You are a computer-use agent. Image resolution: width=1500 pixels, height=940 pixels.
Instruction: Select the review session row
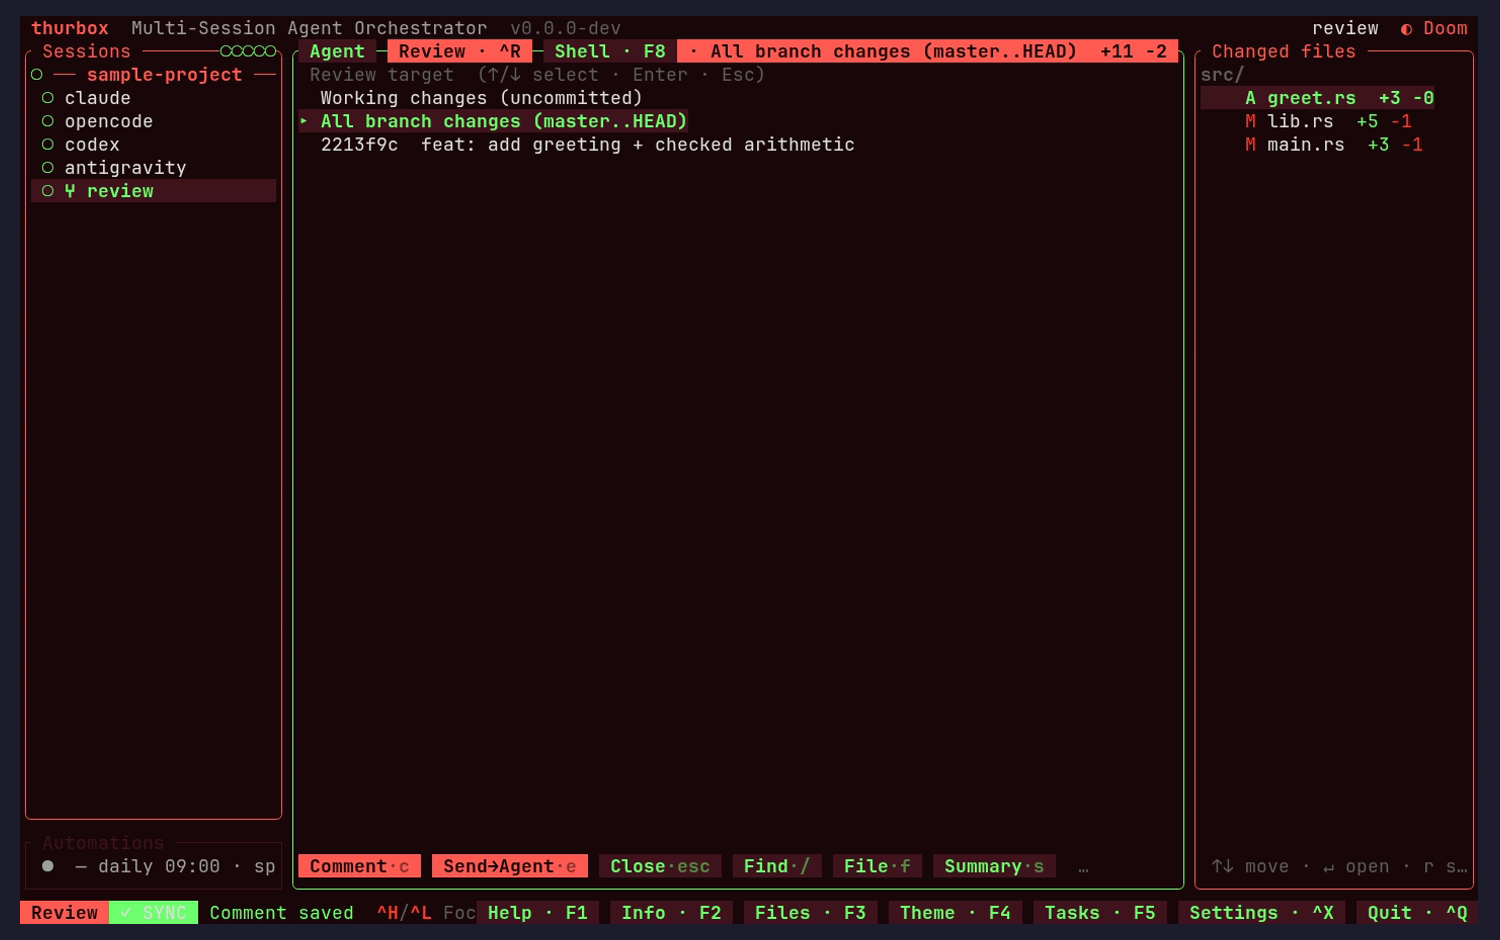154,191
